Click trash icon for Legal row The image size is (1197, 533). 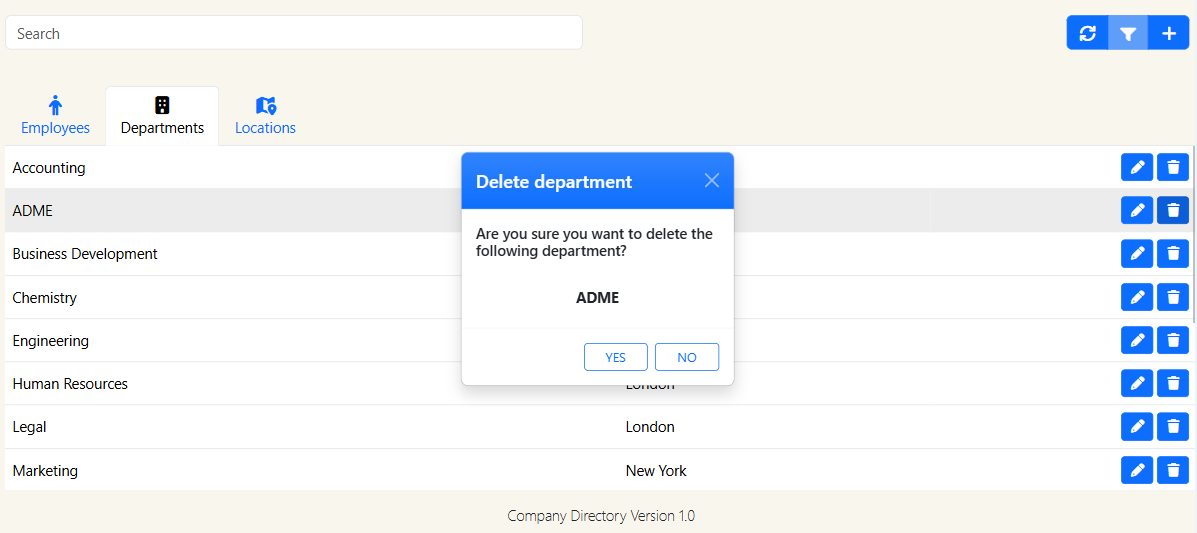(x=1173, y=427)
